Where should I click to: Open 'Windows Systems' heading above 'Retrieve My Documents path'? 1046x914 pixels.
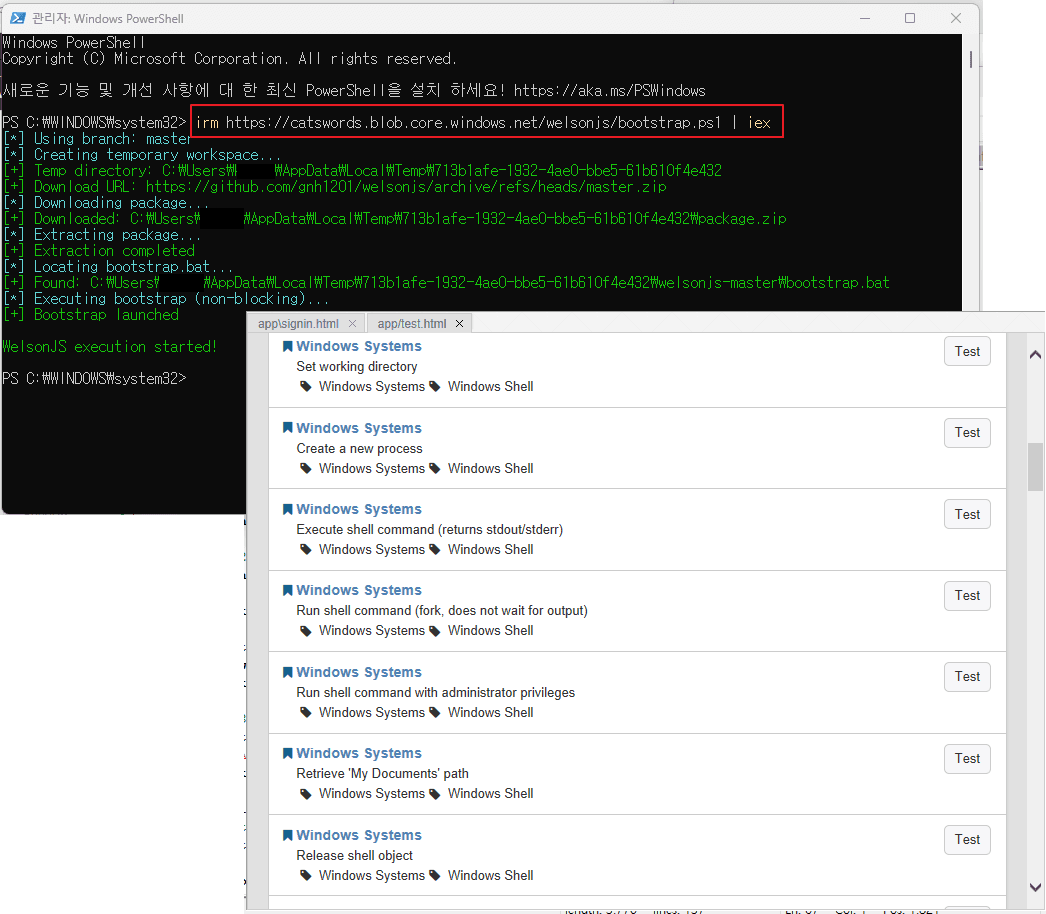(x=359, y=753)
